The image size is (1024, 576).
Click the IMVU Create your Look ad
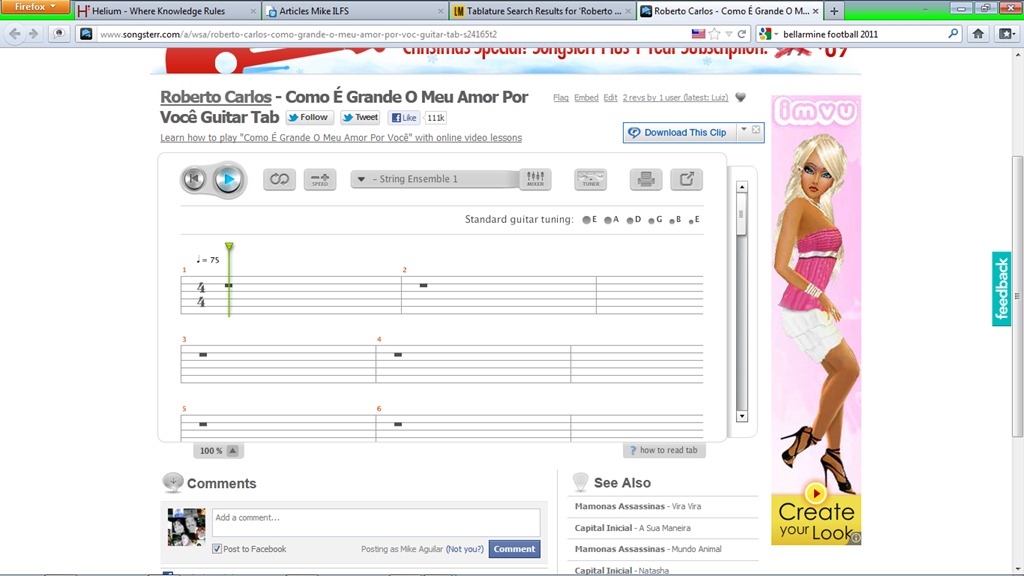(816, 320)
